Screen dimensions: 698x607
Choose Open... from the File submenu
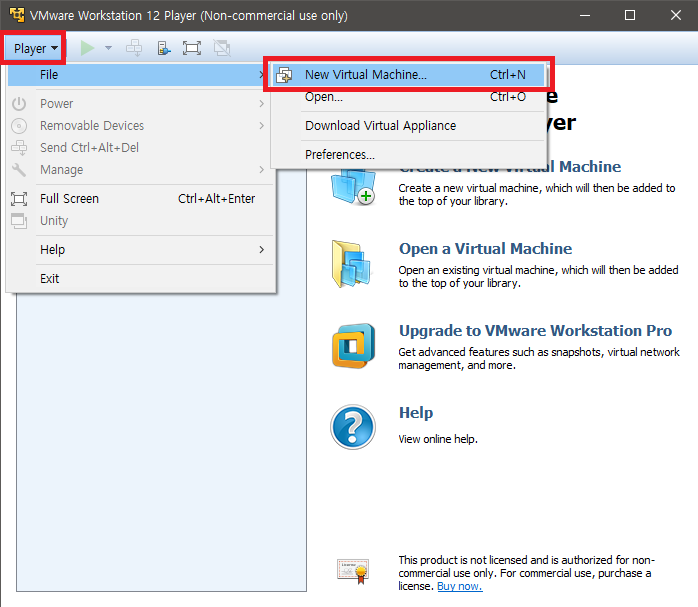coord(408,97)
